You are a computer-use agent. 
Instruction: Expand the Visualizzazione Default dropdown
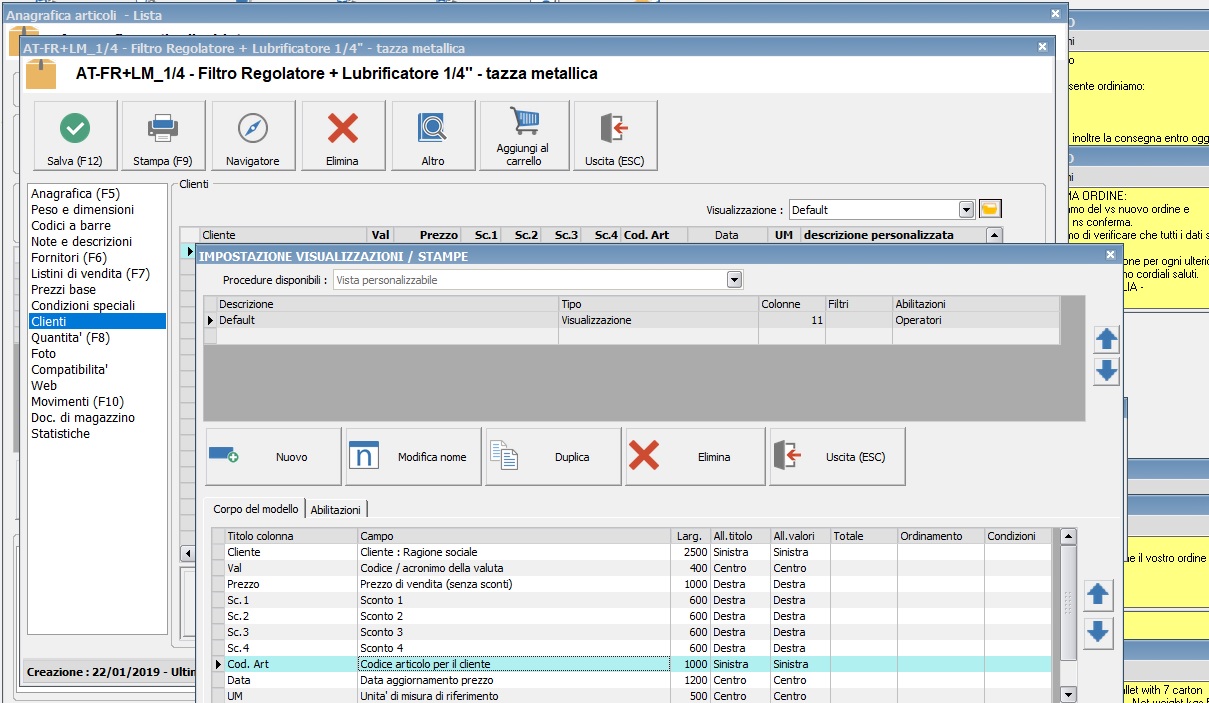(x=966, y=210)
